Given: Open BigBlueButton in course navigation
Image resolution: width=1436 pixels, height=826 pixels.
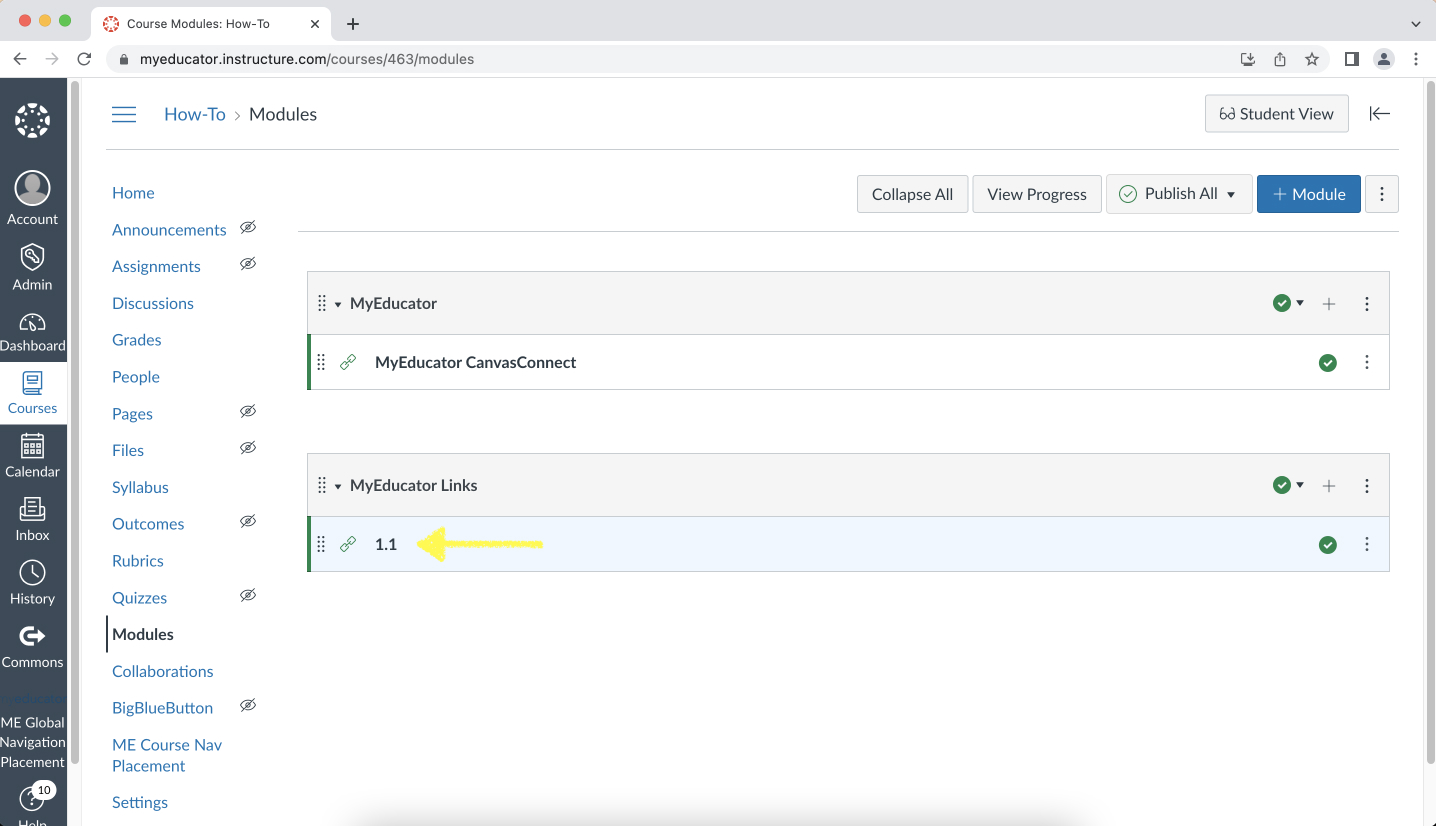Looking at the screenshot, I should [162, 708].
